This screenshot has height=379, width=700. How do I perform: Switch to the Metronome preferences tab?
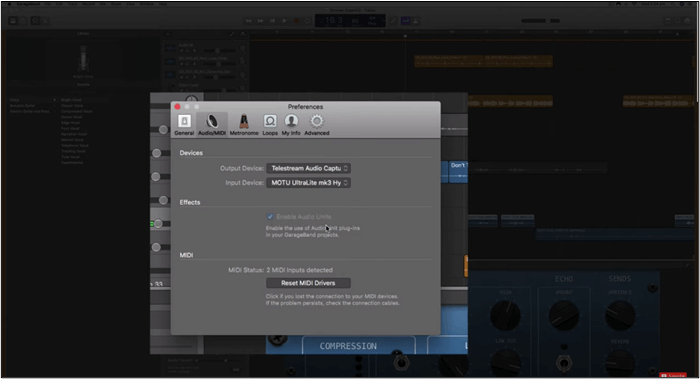tap(244, 125)
